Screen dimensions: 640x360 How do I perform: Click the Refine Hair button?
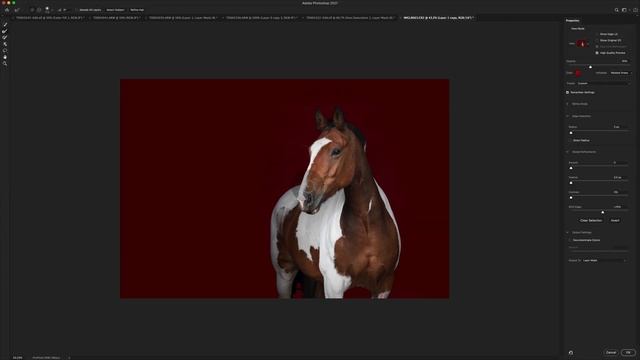(137, 10)
